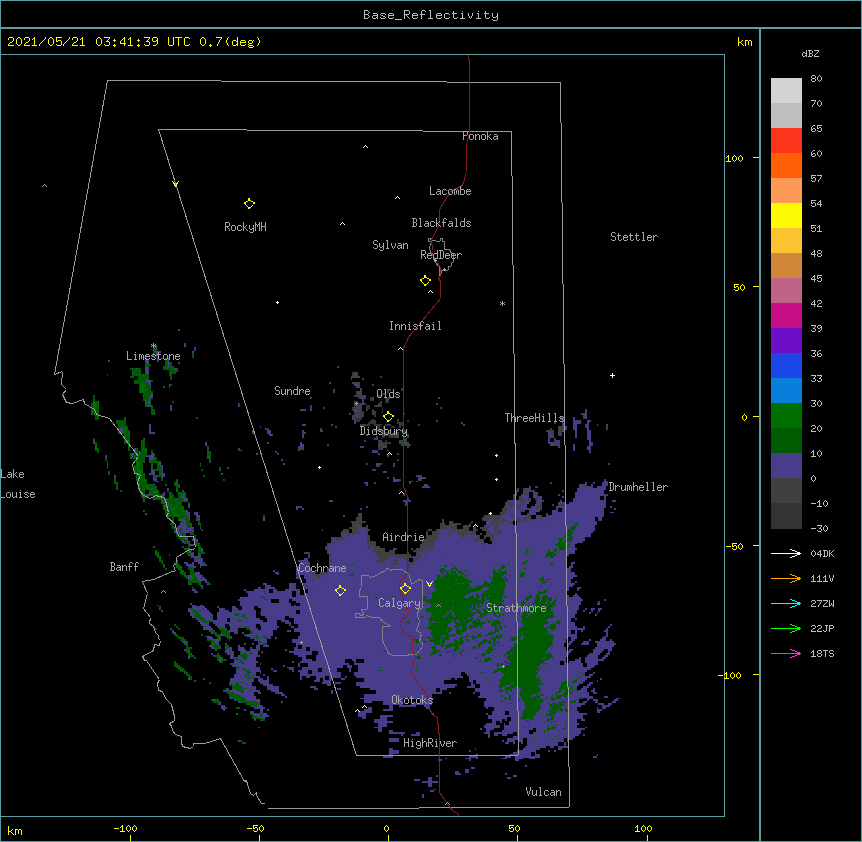862x842 pixels.
Task: Click the Banff label
Action: pos(124,567)
